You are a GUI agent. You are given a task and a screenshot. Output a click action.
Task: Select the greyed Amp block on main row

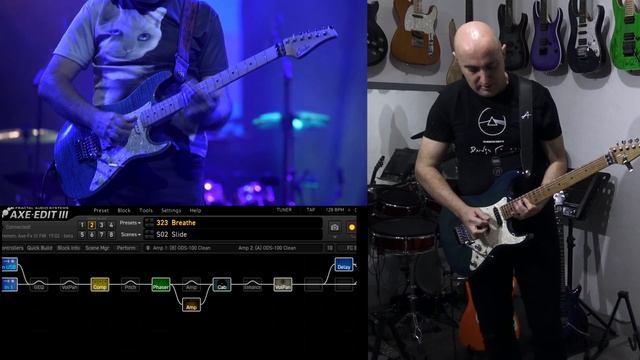coord(191,284)
